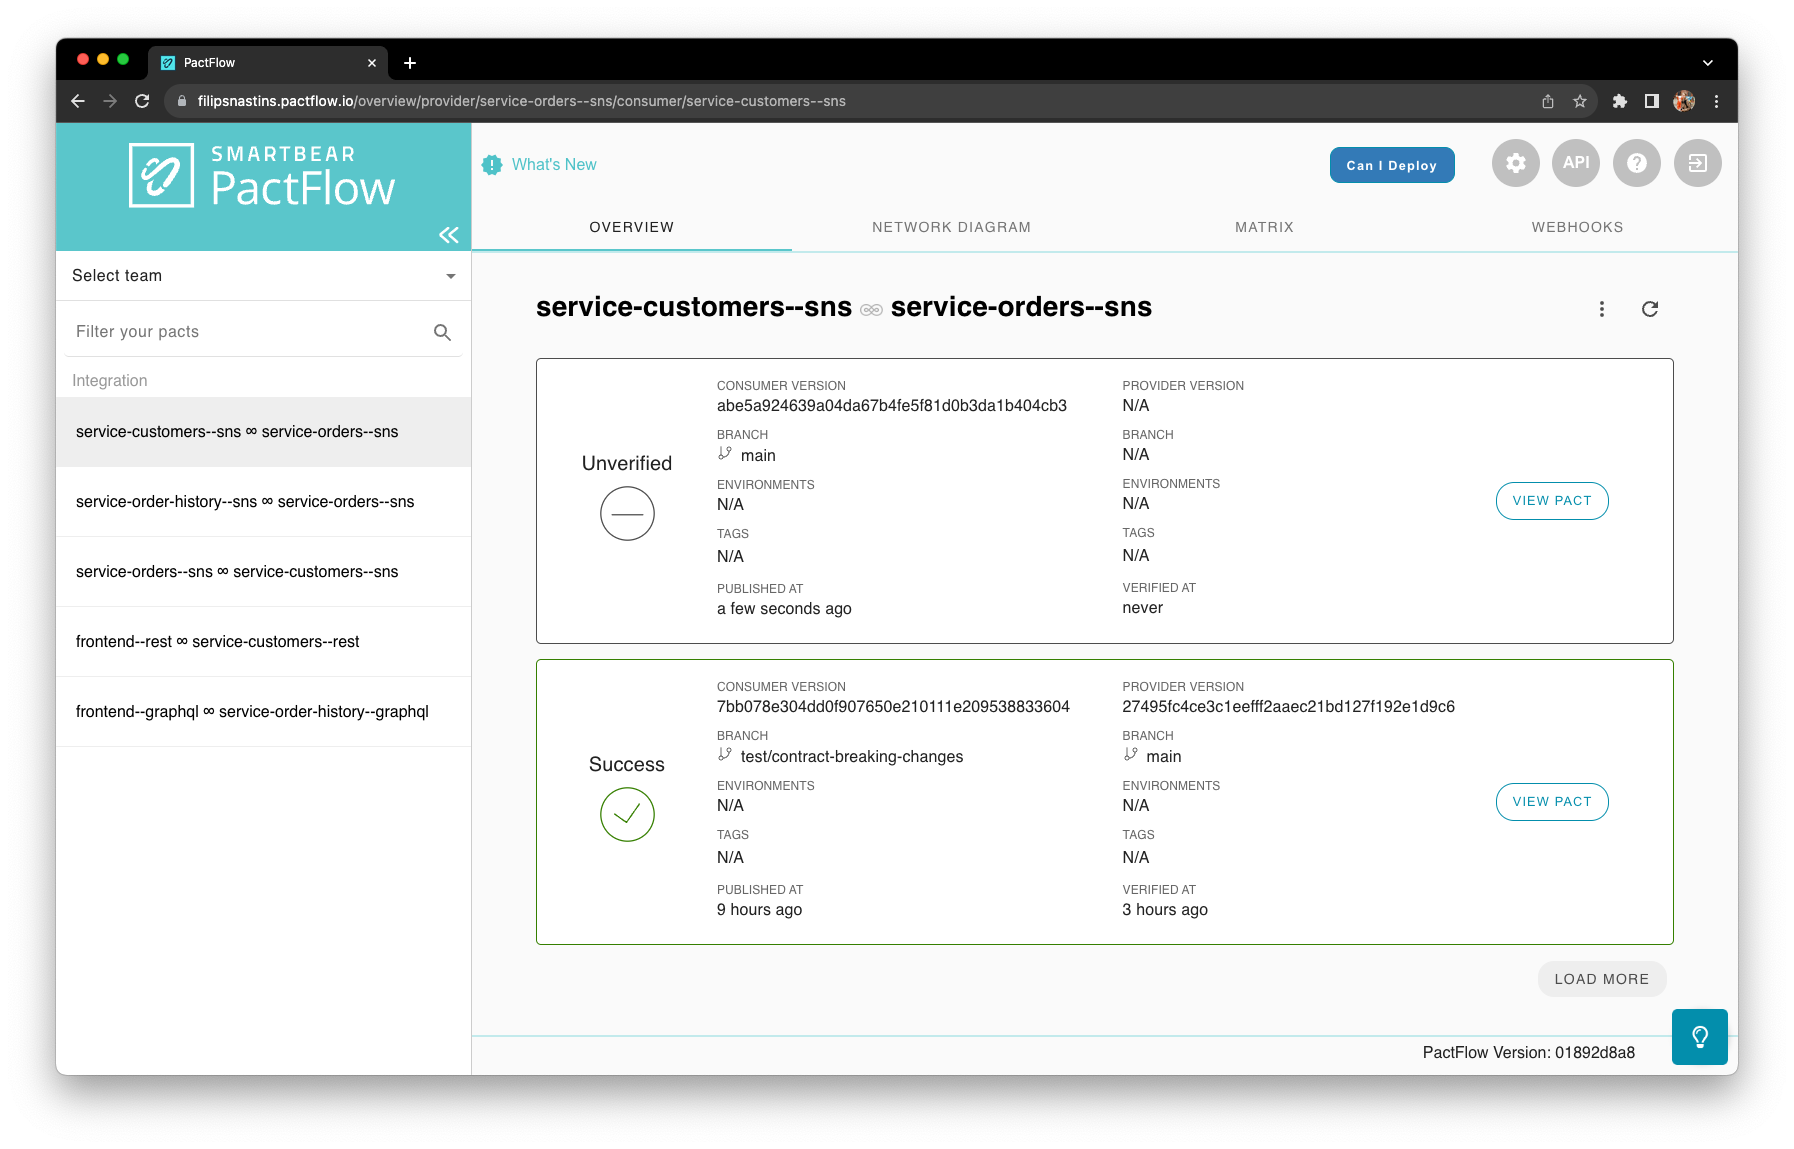The image size is (1794, 1149).
Task: Open Chrome three-dot menu
Action: point(1716,101)
